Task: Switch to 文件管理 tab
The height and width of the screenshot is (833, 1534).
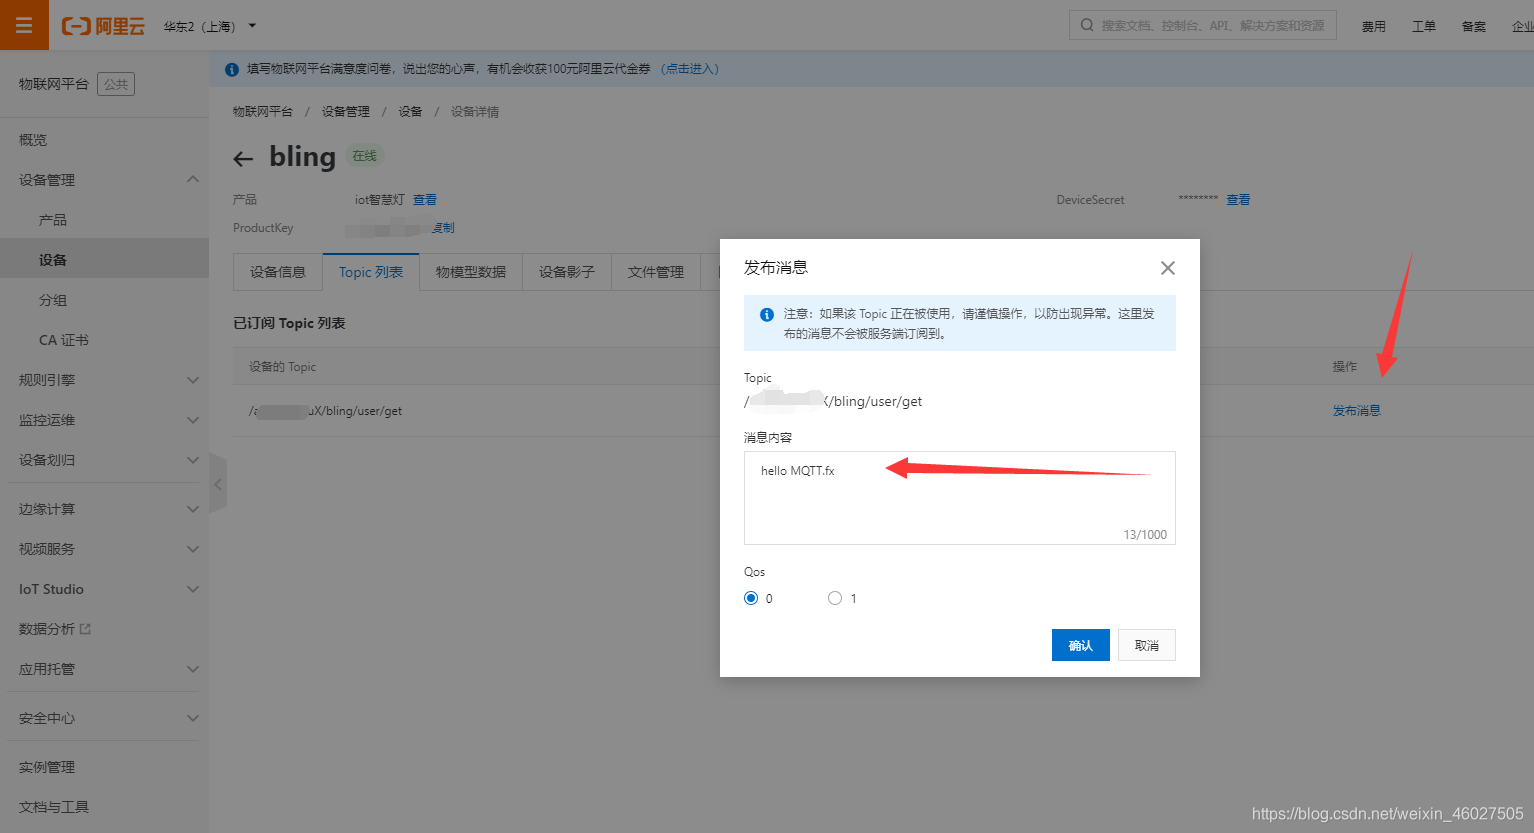Action: (x=656, y=272)
